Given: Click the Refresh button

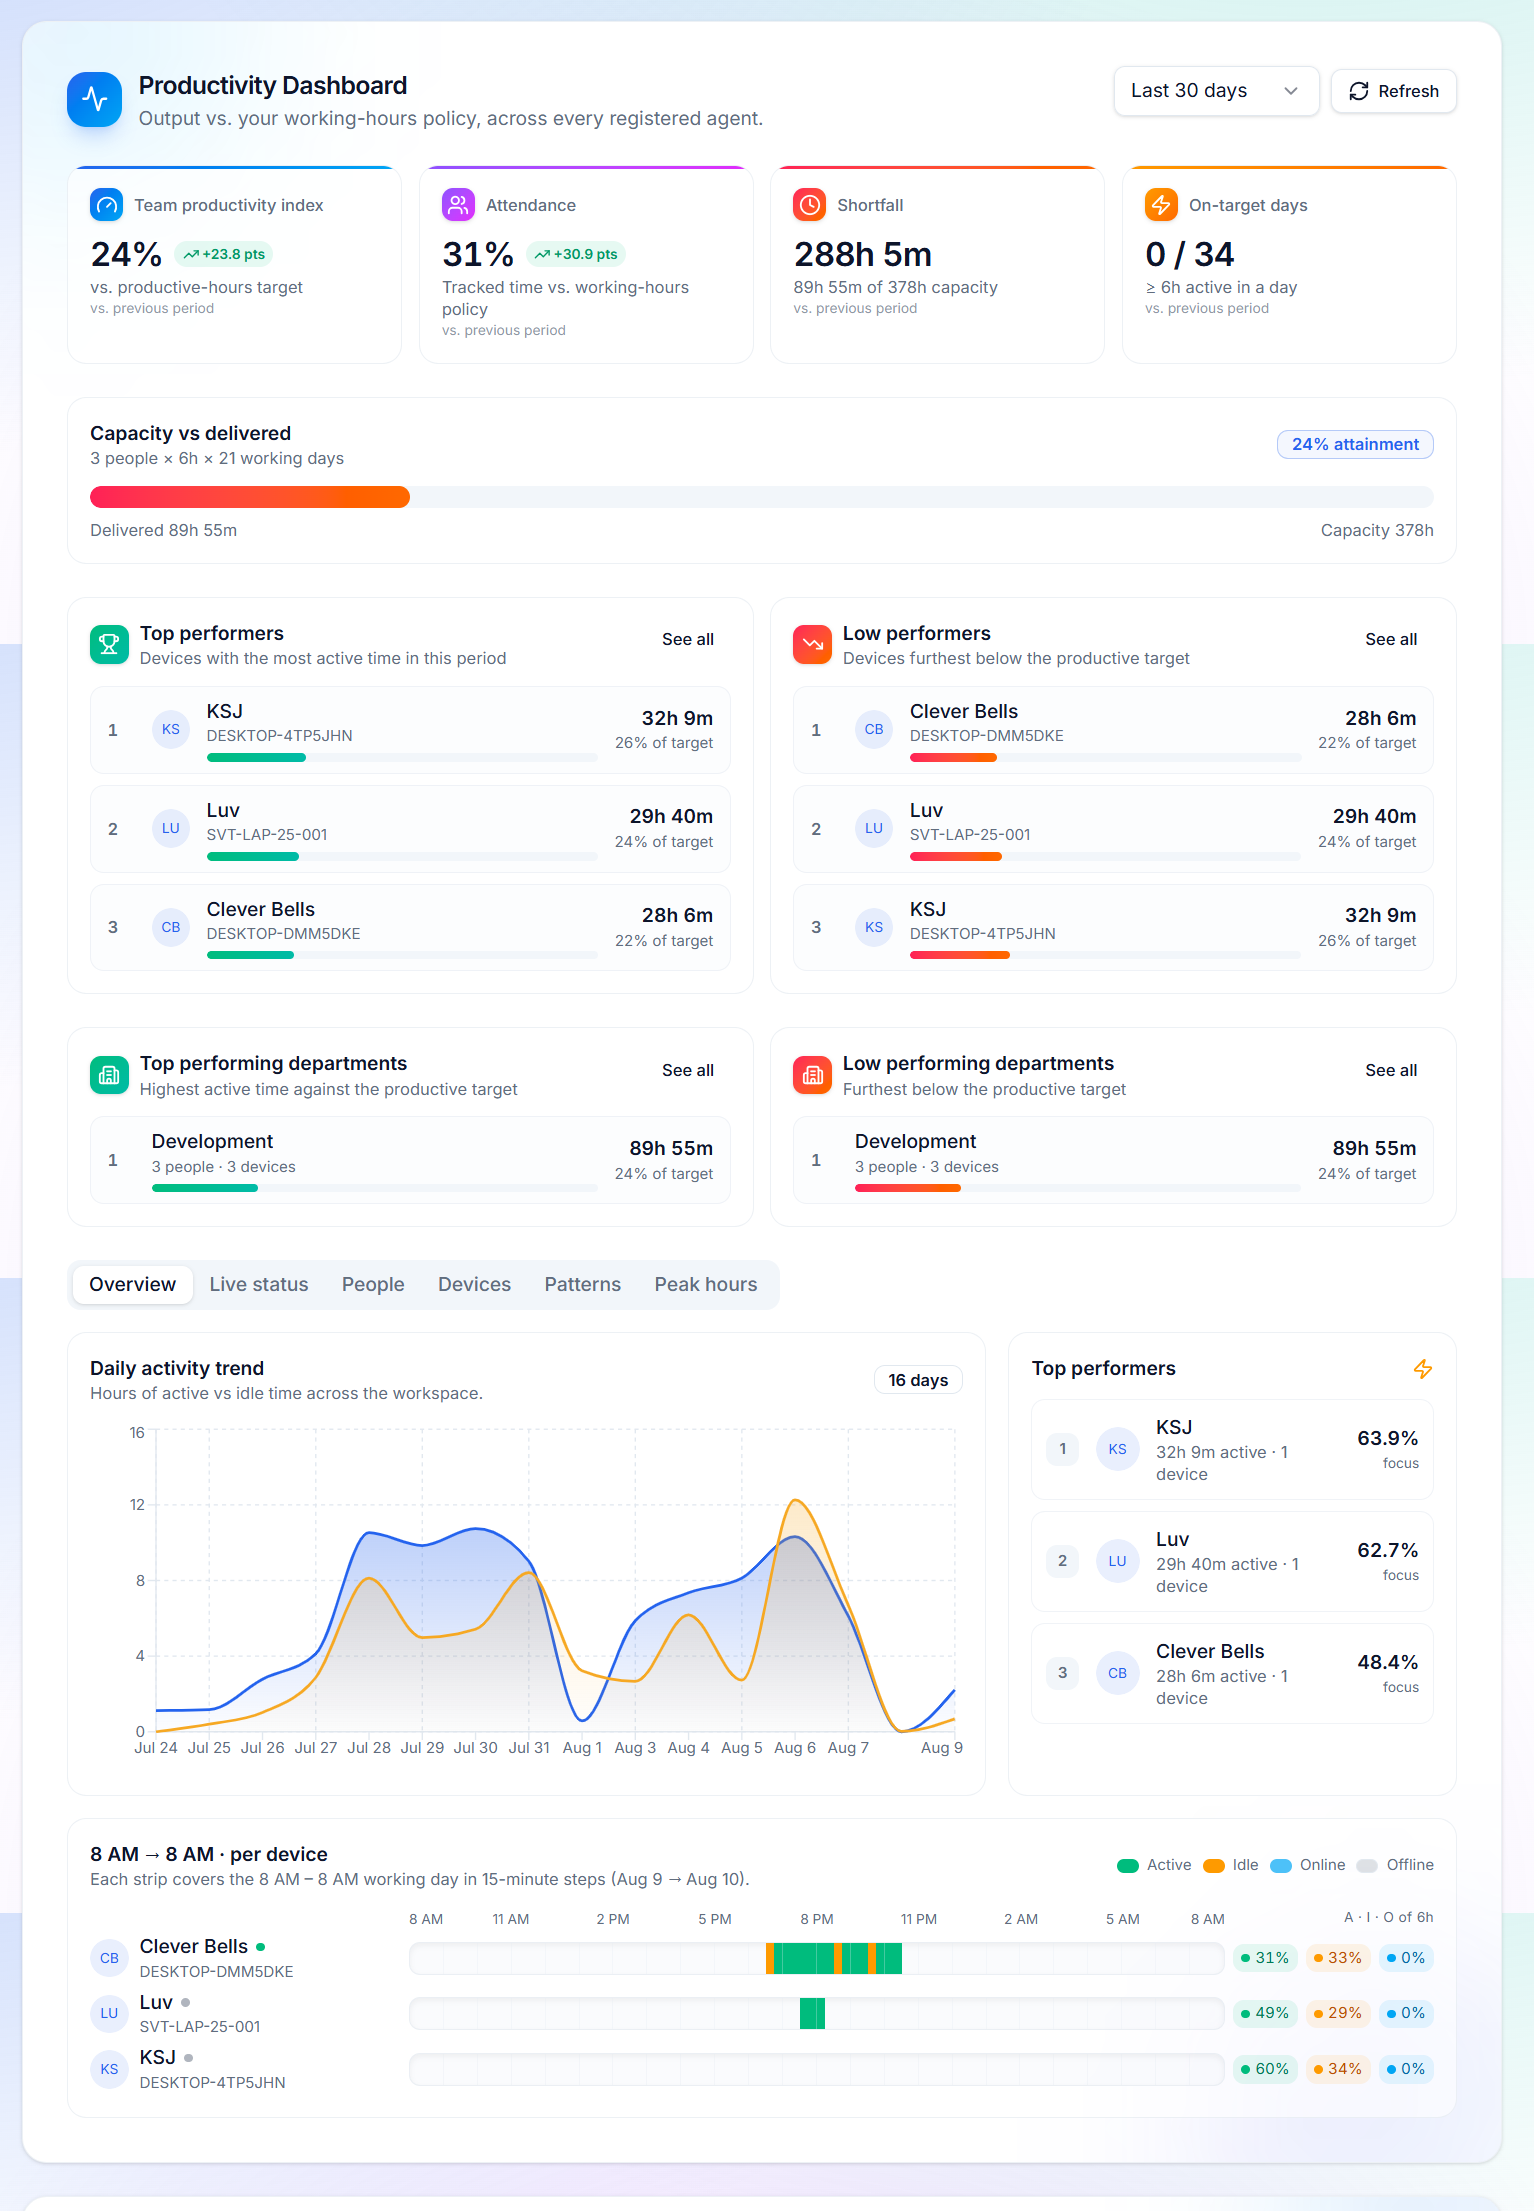Looking at the screenshot, I should point(1393,91).
